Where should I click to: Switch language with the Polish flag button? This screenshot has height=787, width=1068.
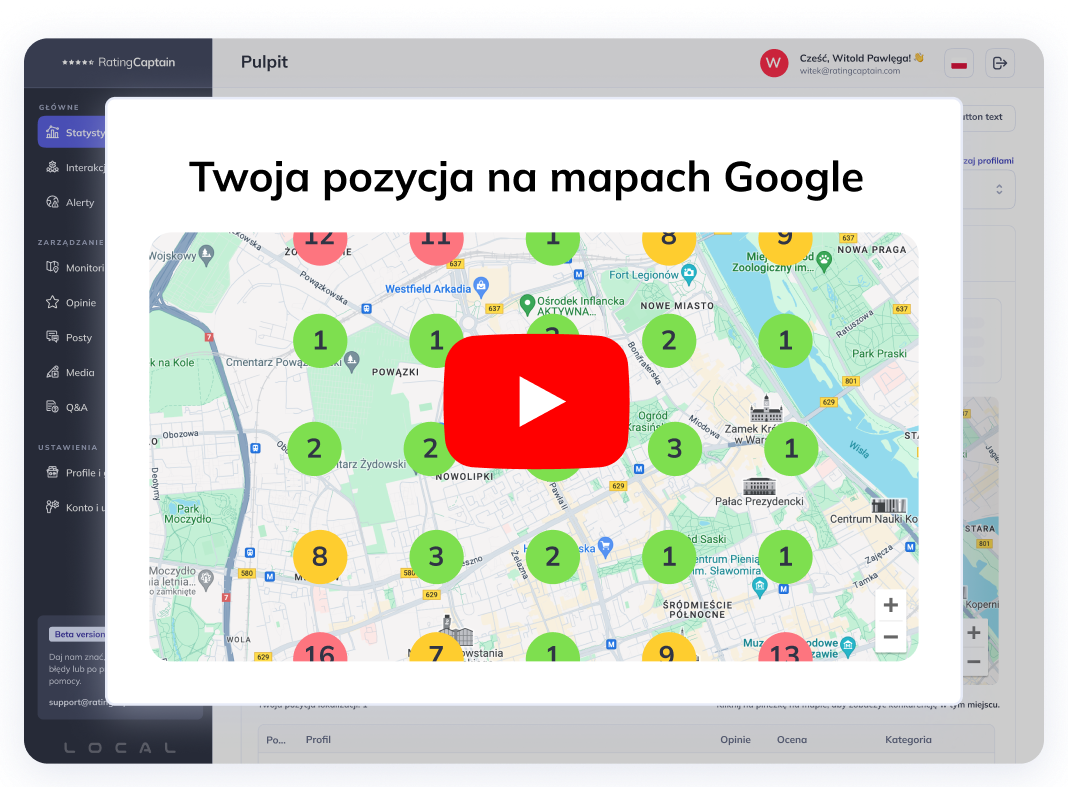[959, 63]
